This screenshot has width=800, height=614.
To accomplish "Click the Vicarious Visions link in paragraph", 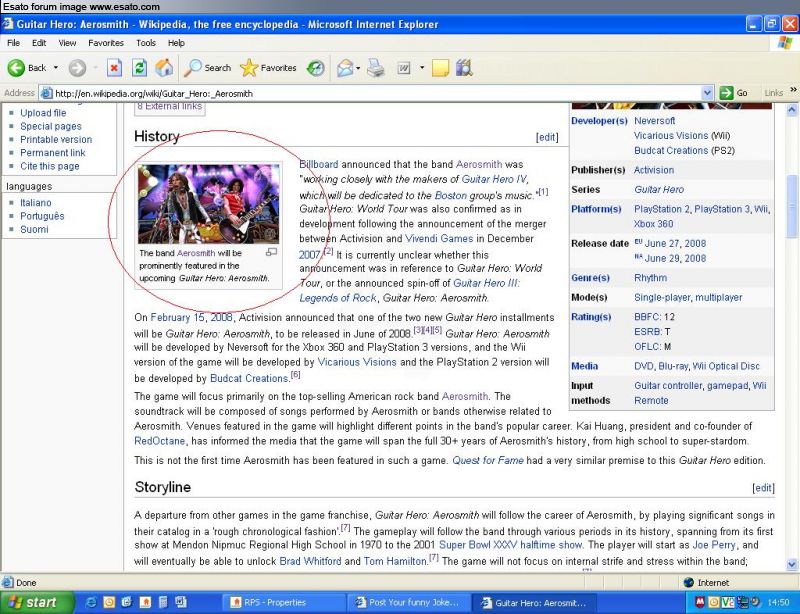I will tap(357, 362).
